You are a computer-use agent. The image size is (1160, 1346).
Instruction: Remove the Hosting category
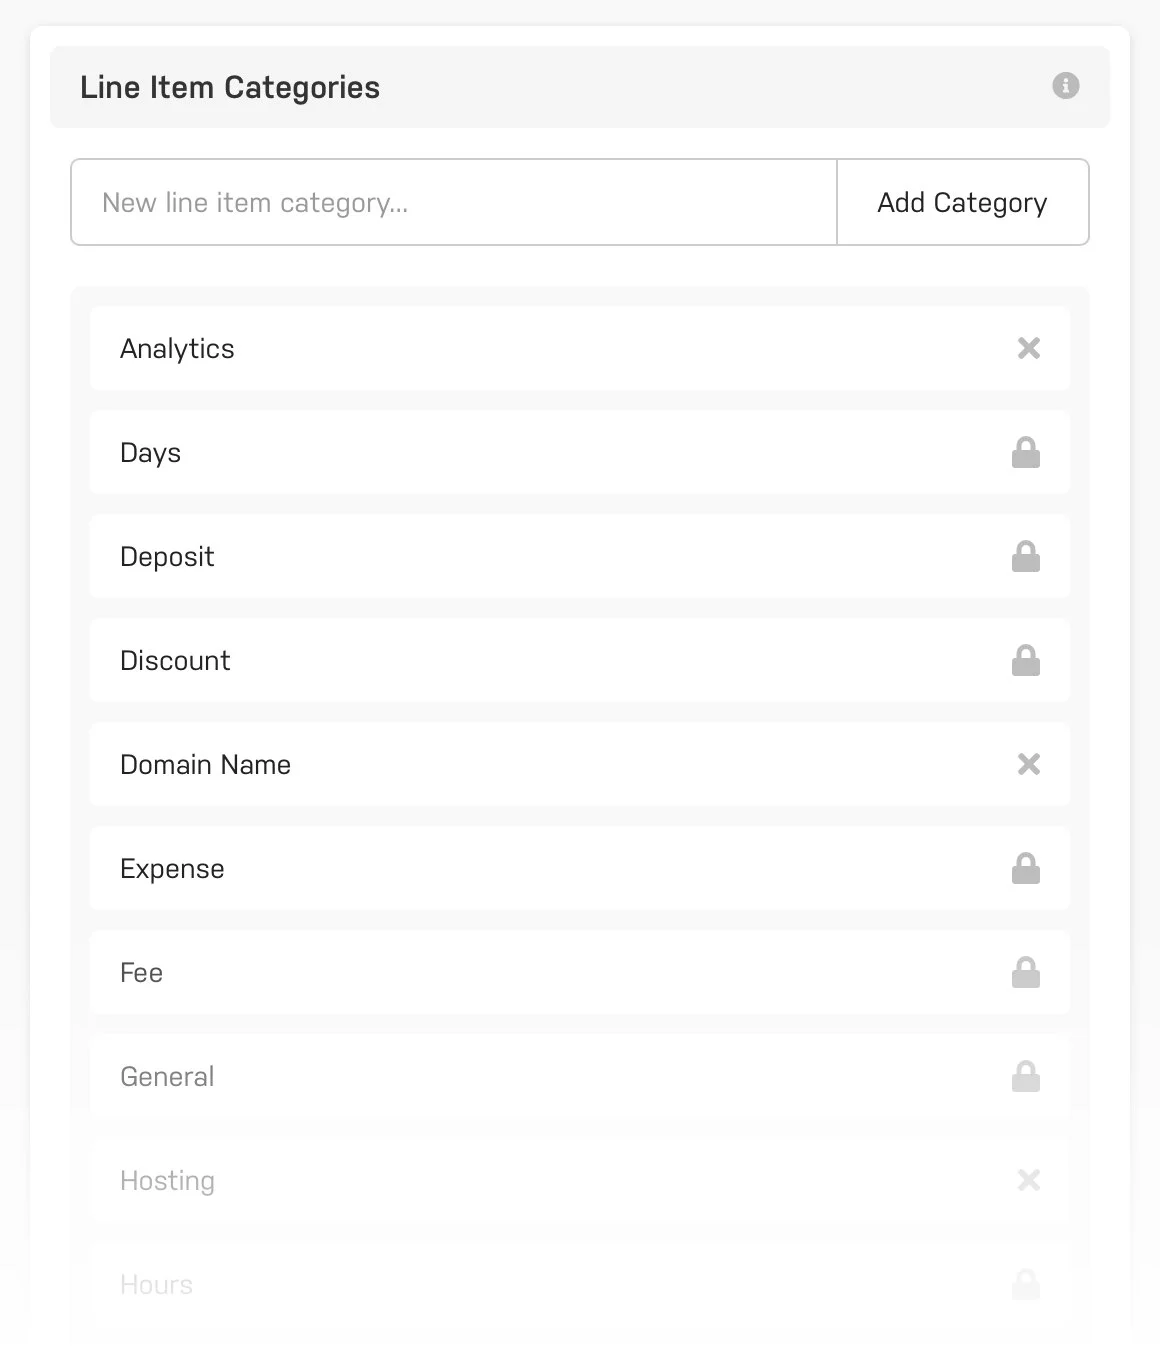(x=1028, y=1180)
